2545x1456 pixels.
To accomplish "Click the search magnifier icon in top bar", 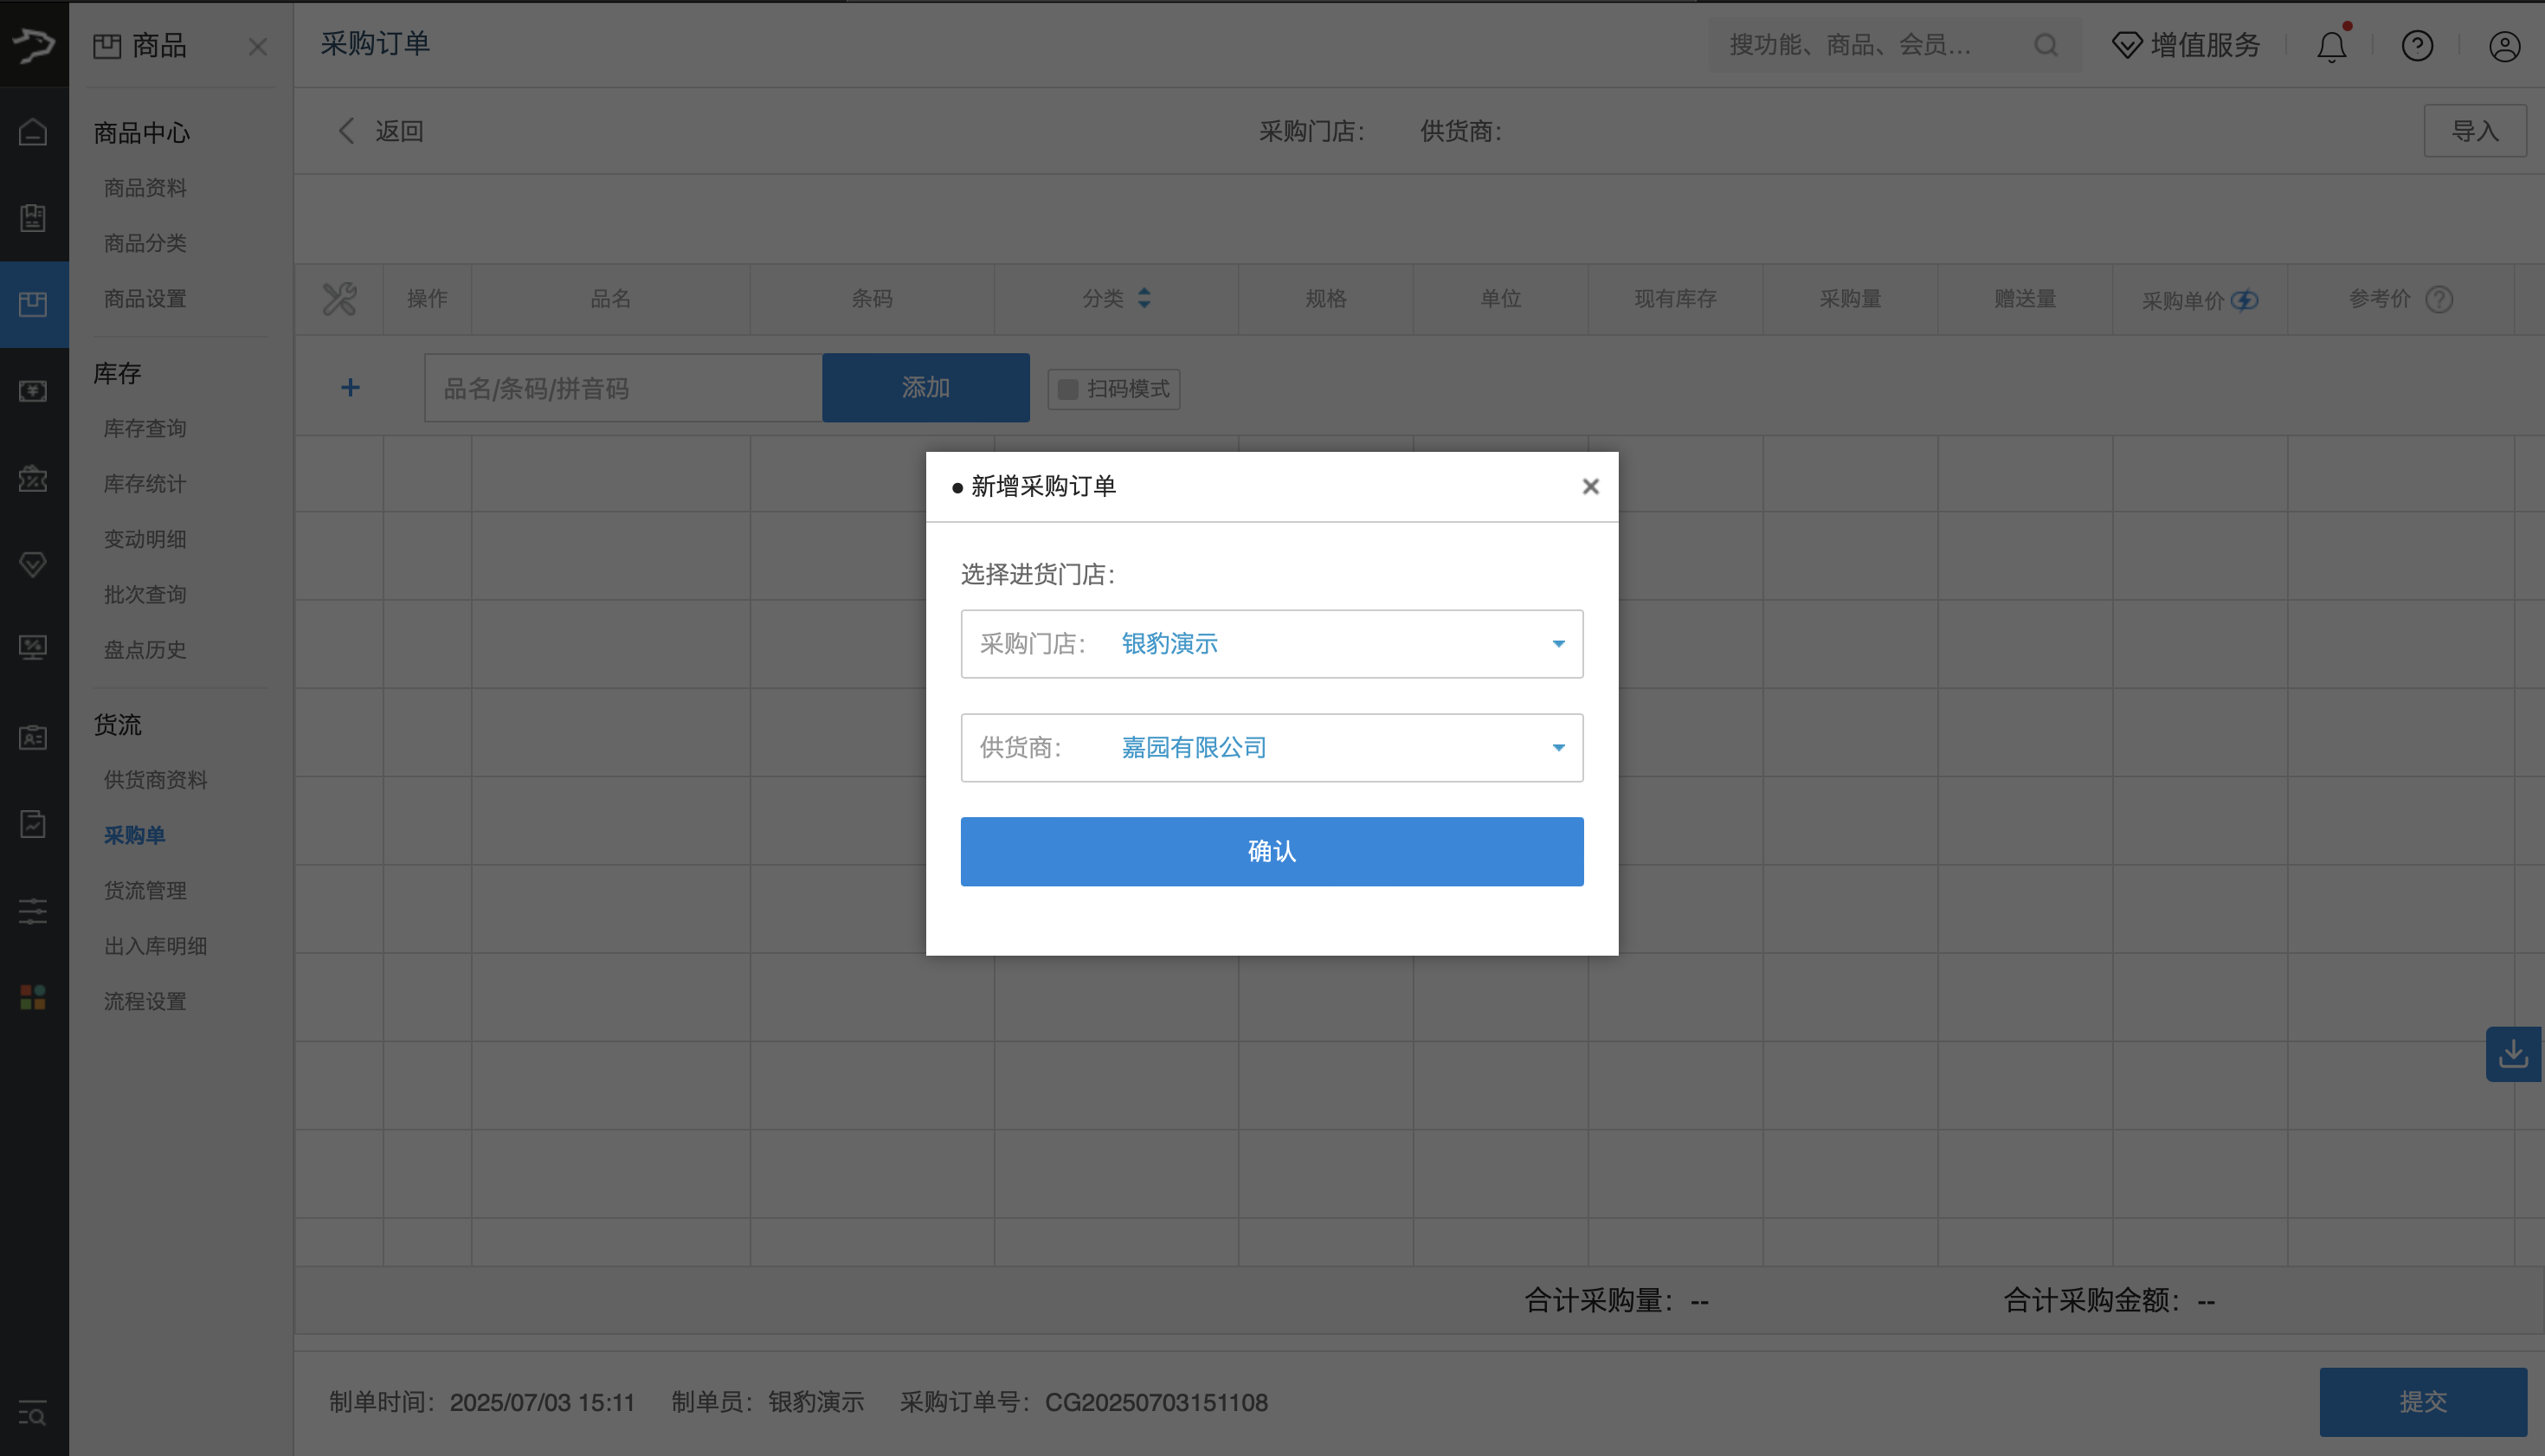I will (2046, 45).
